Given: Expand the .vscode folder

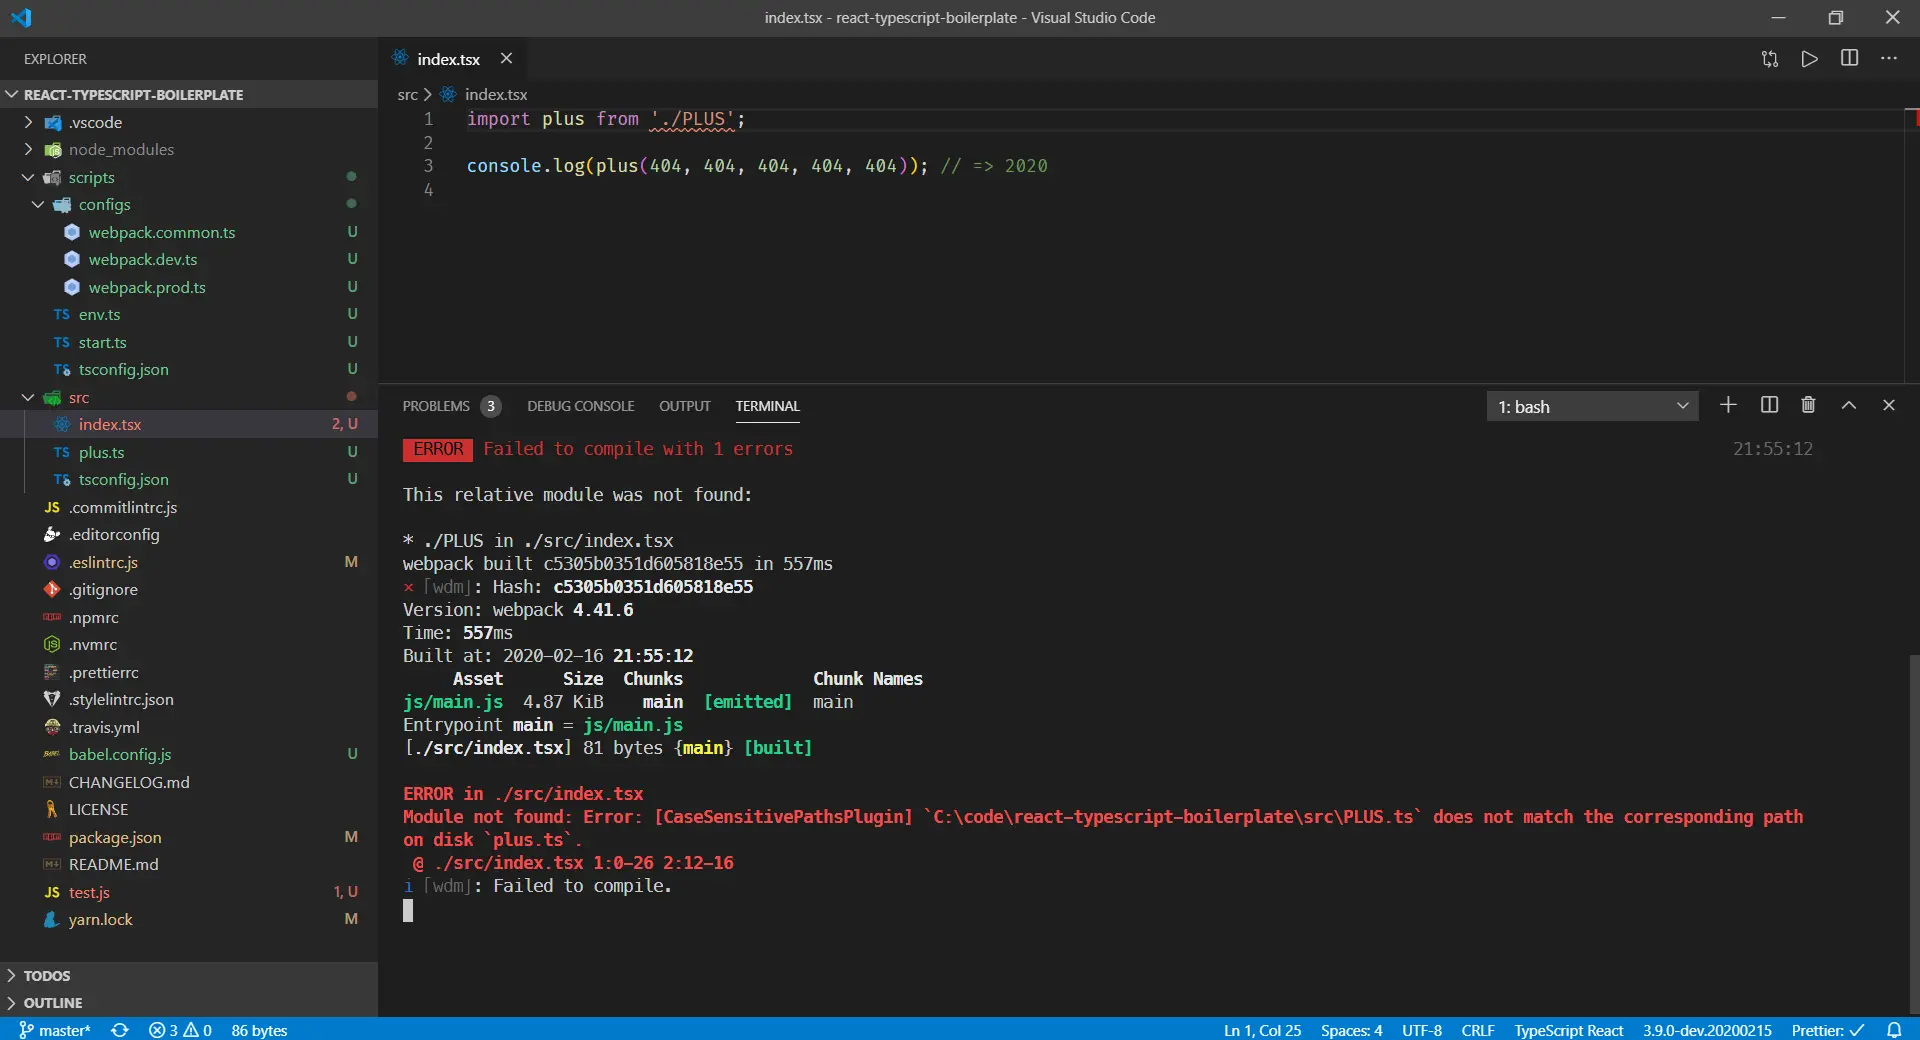Looking at the screenshot, I should (189, 122).
